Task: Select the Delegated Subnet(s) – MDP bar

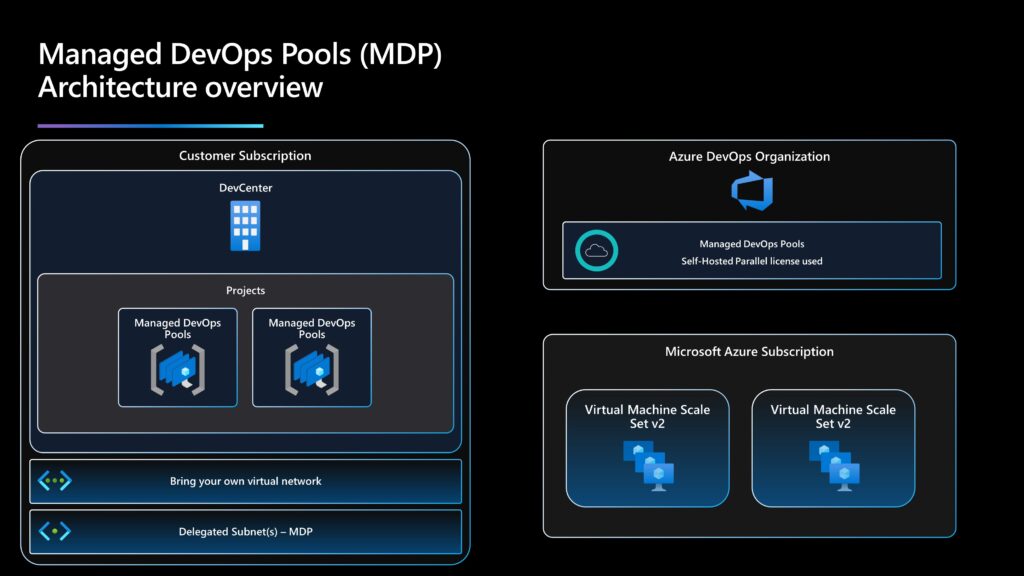Action: tap(246, 531)
